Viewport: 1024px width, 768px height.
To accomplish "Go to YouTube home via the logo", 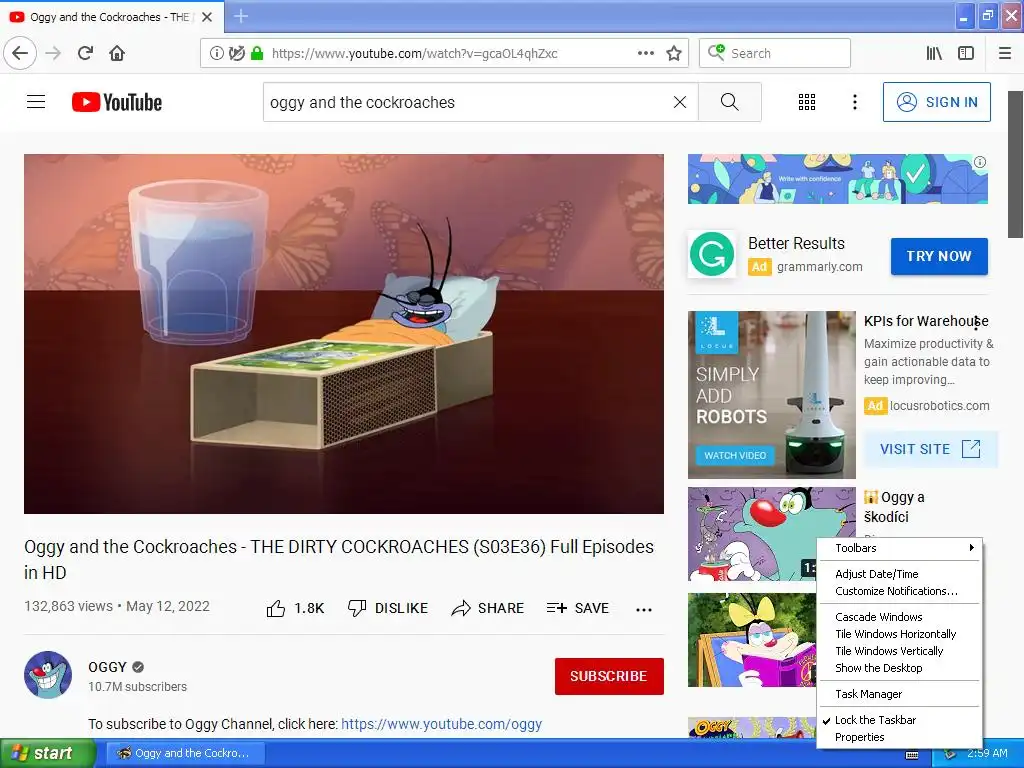I will 117,102.
